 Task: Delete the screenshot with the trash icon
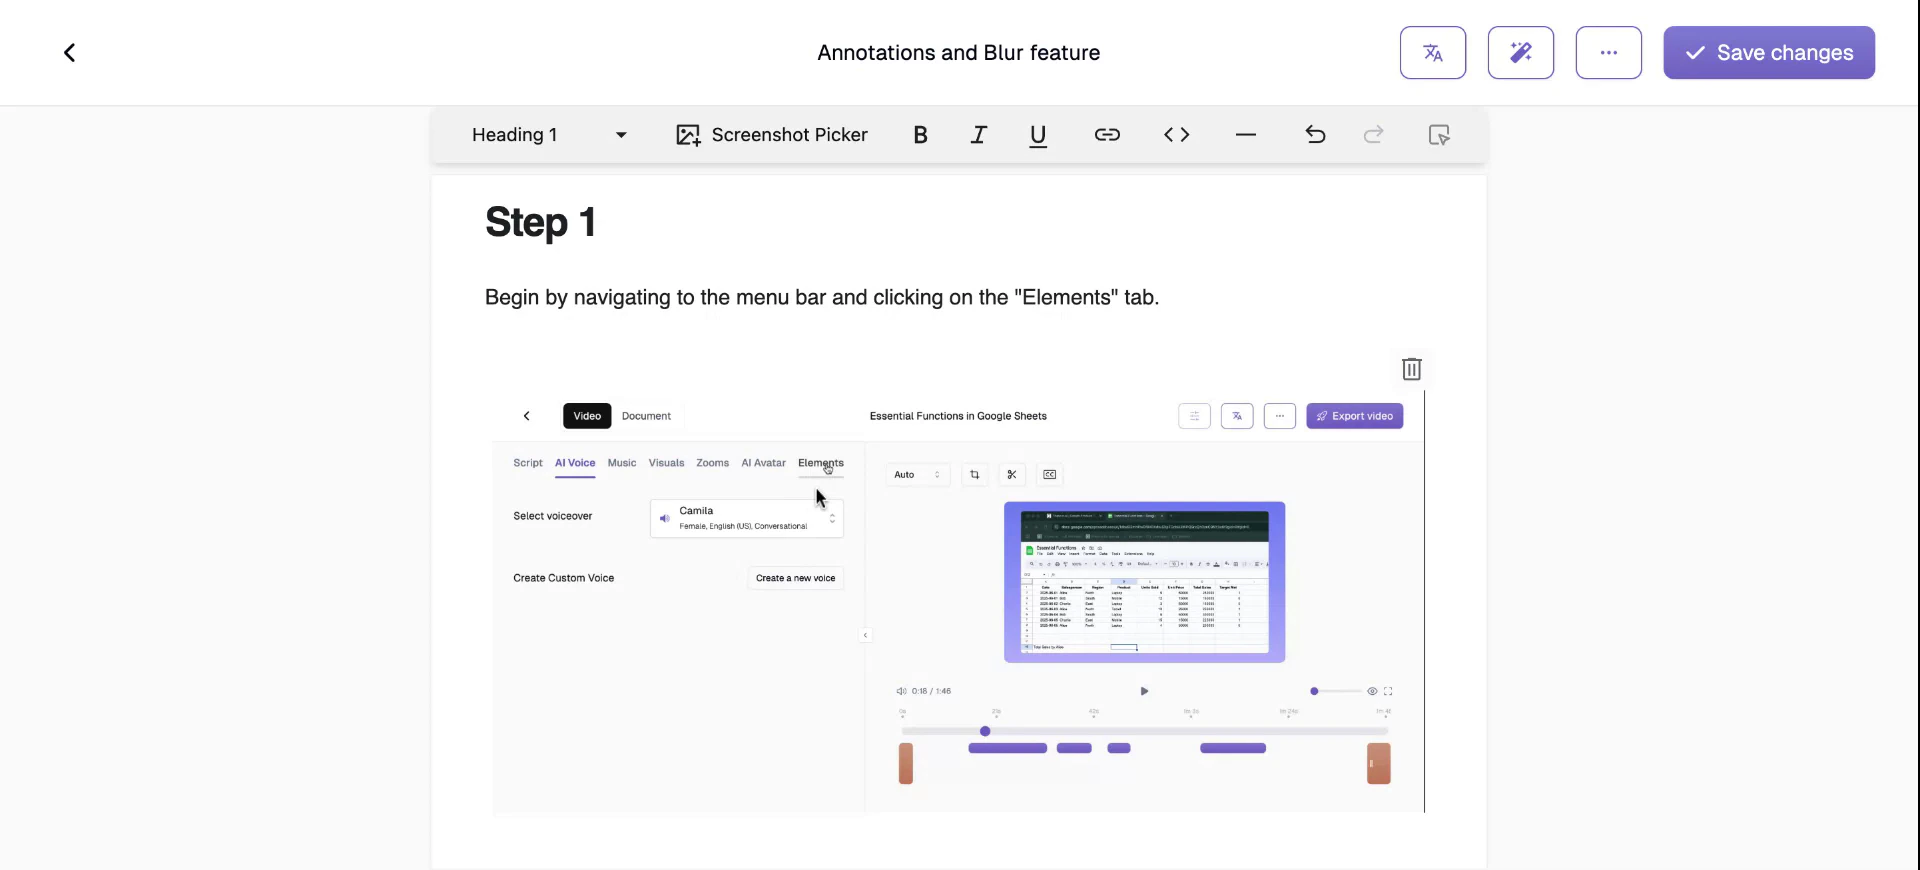coord(1412,369)
